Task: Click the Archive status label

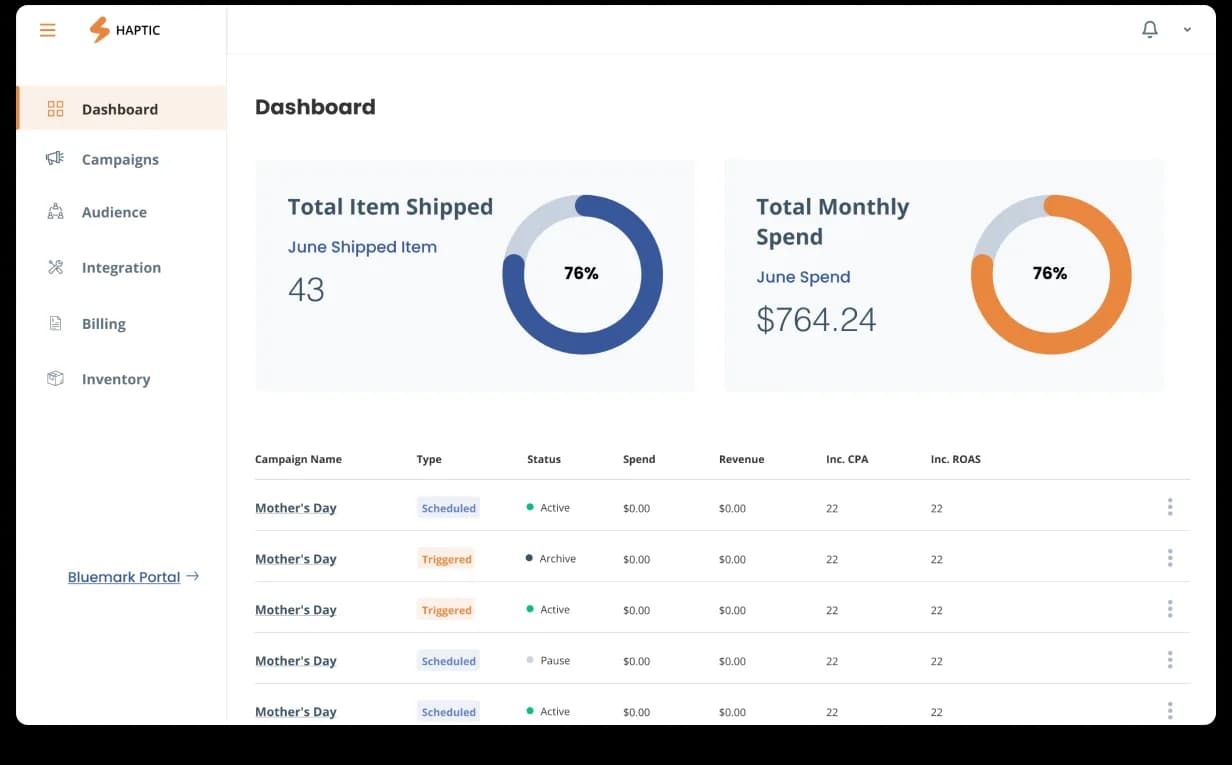Action: click(557, 559)
